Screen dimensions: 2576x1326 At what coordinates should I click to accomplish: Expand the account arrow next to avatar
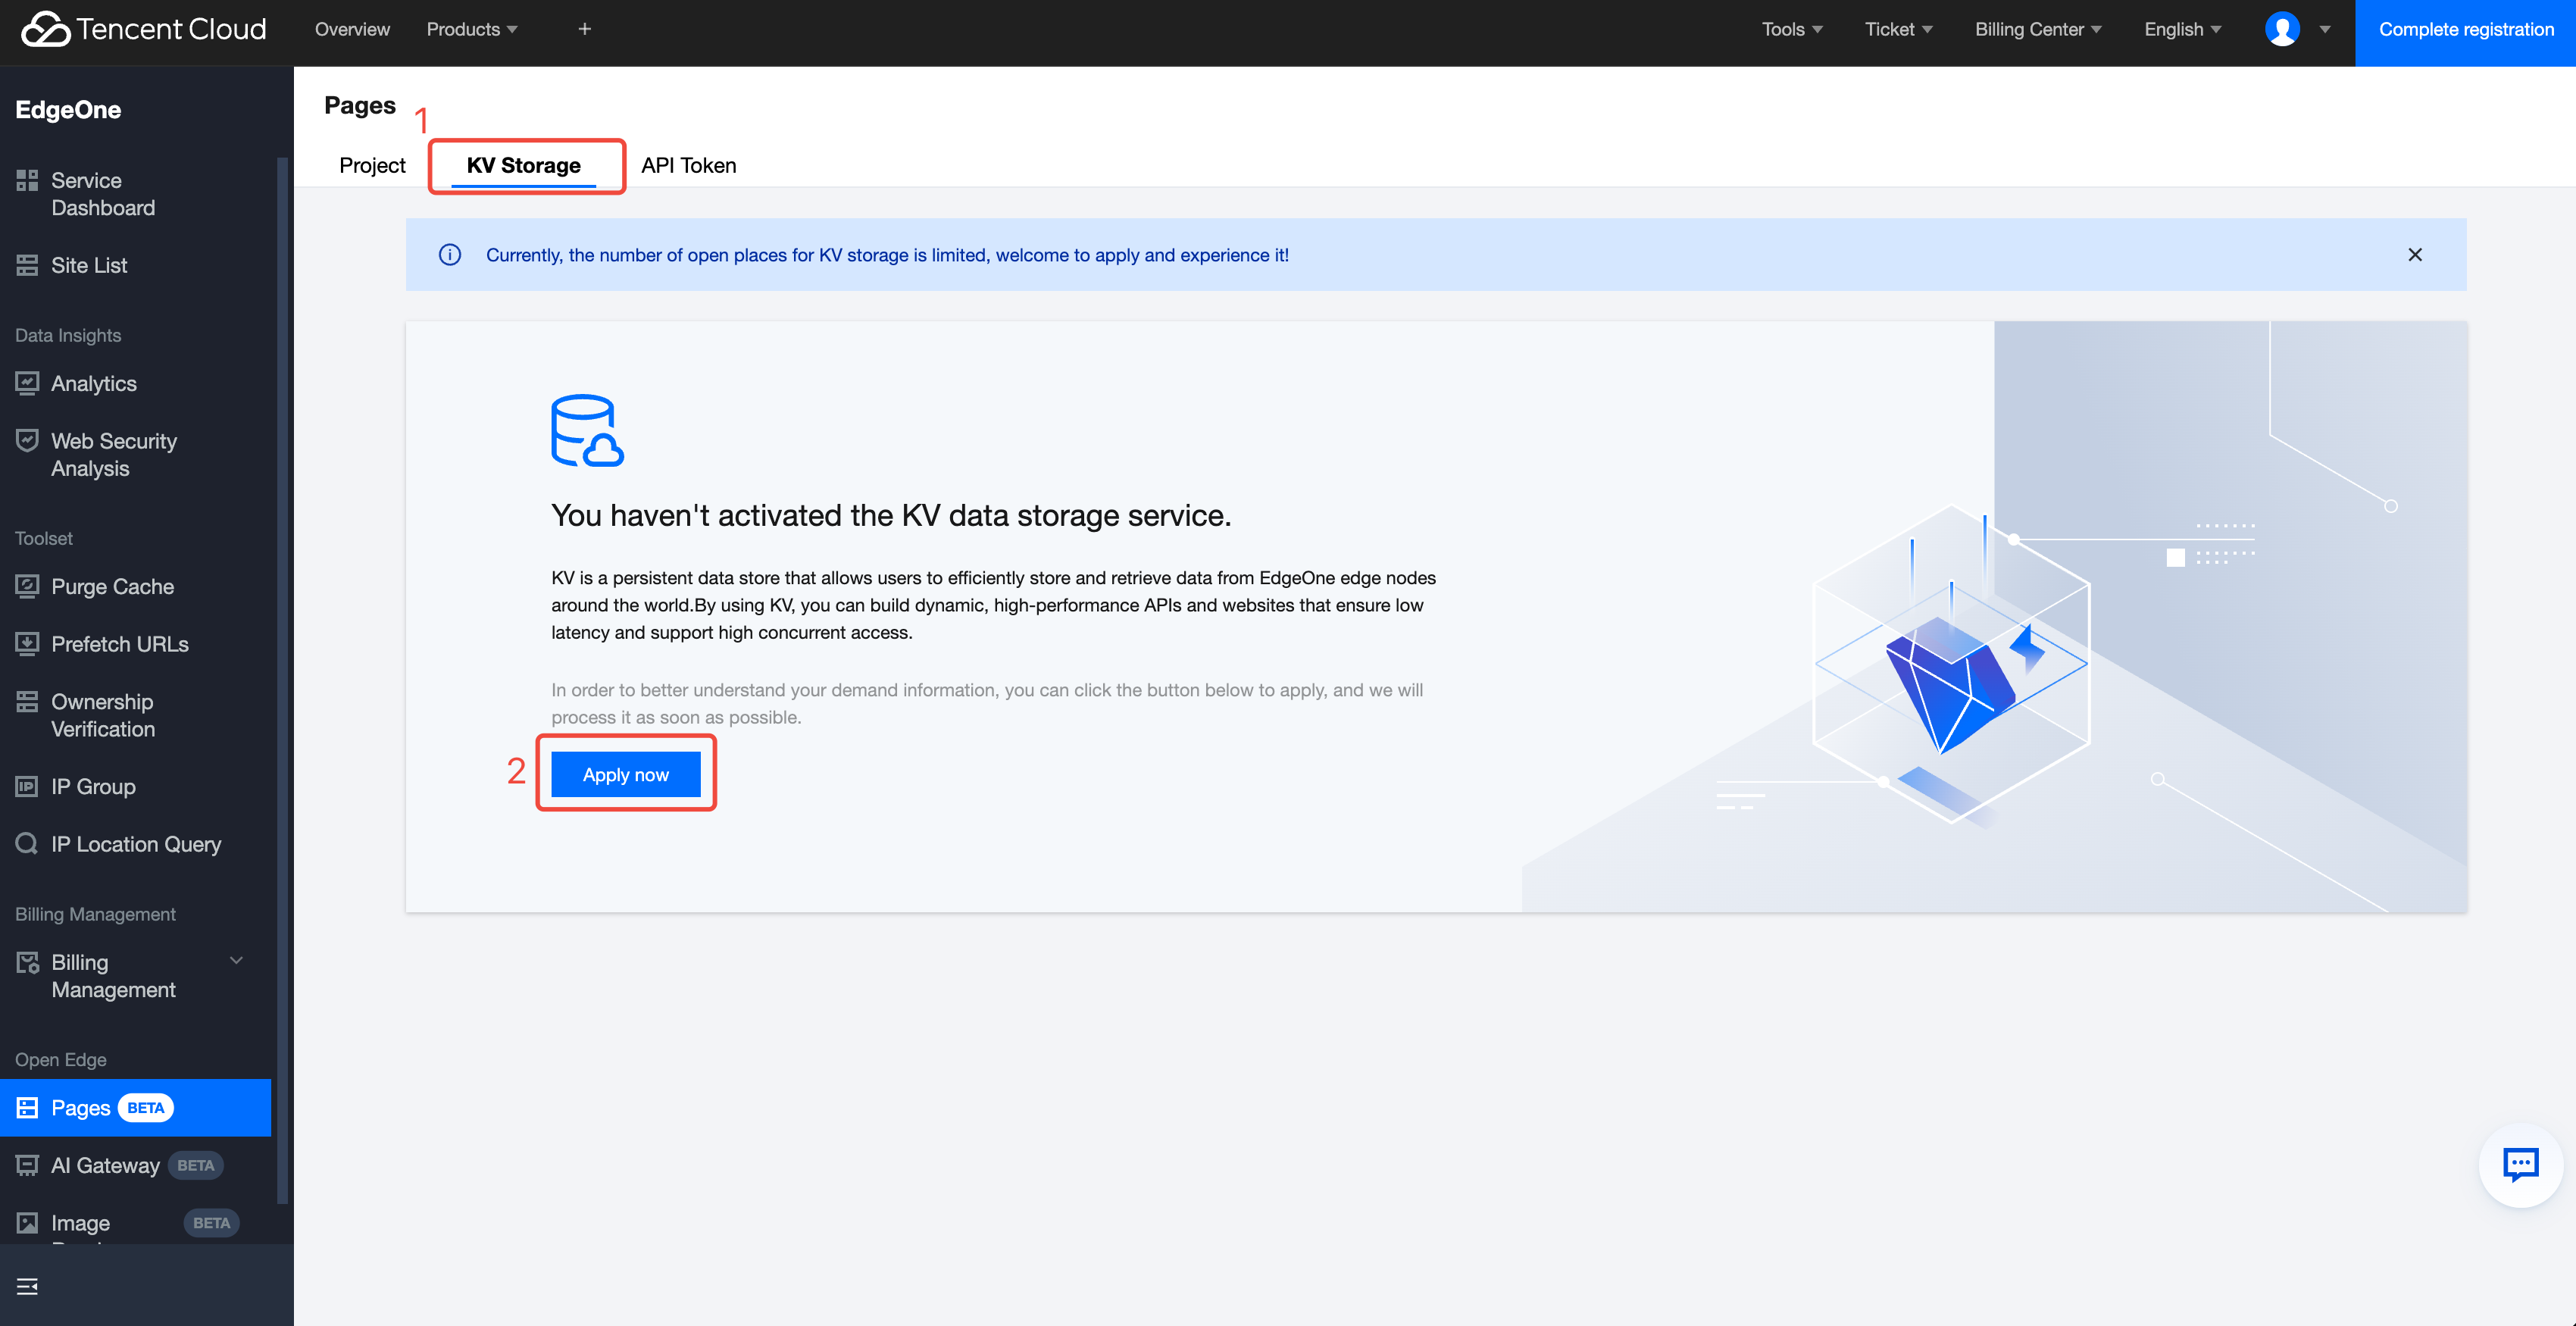2325,29
